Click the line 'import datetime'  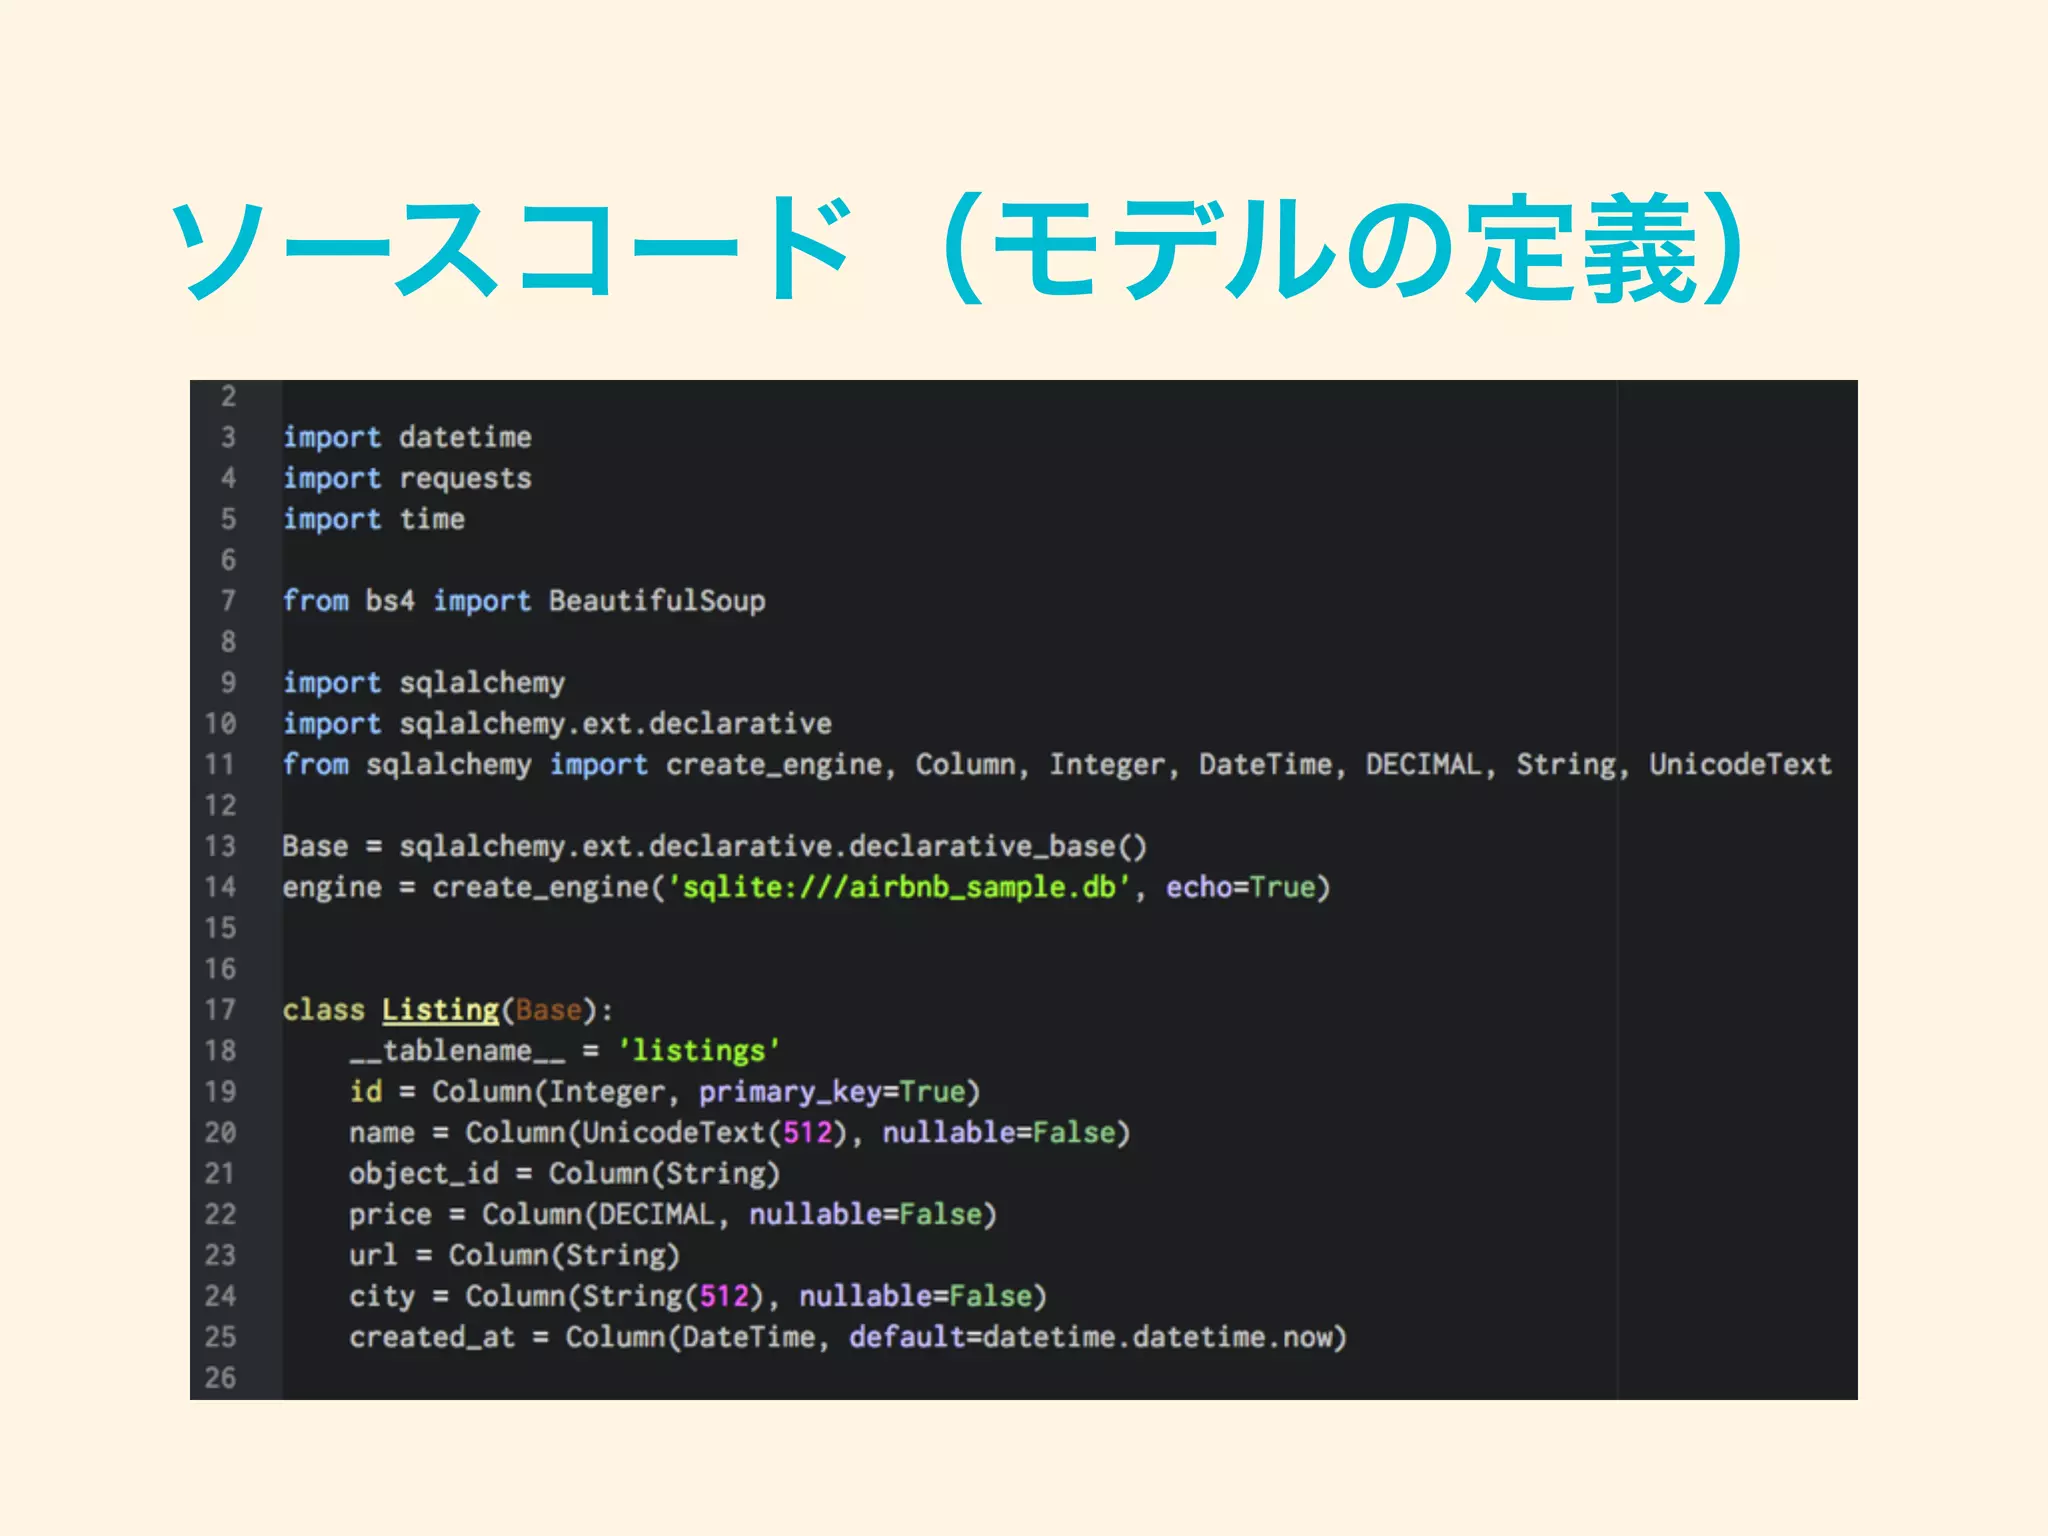coord(407,437)
